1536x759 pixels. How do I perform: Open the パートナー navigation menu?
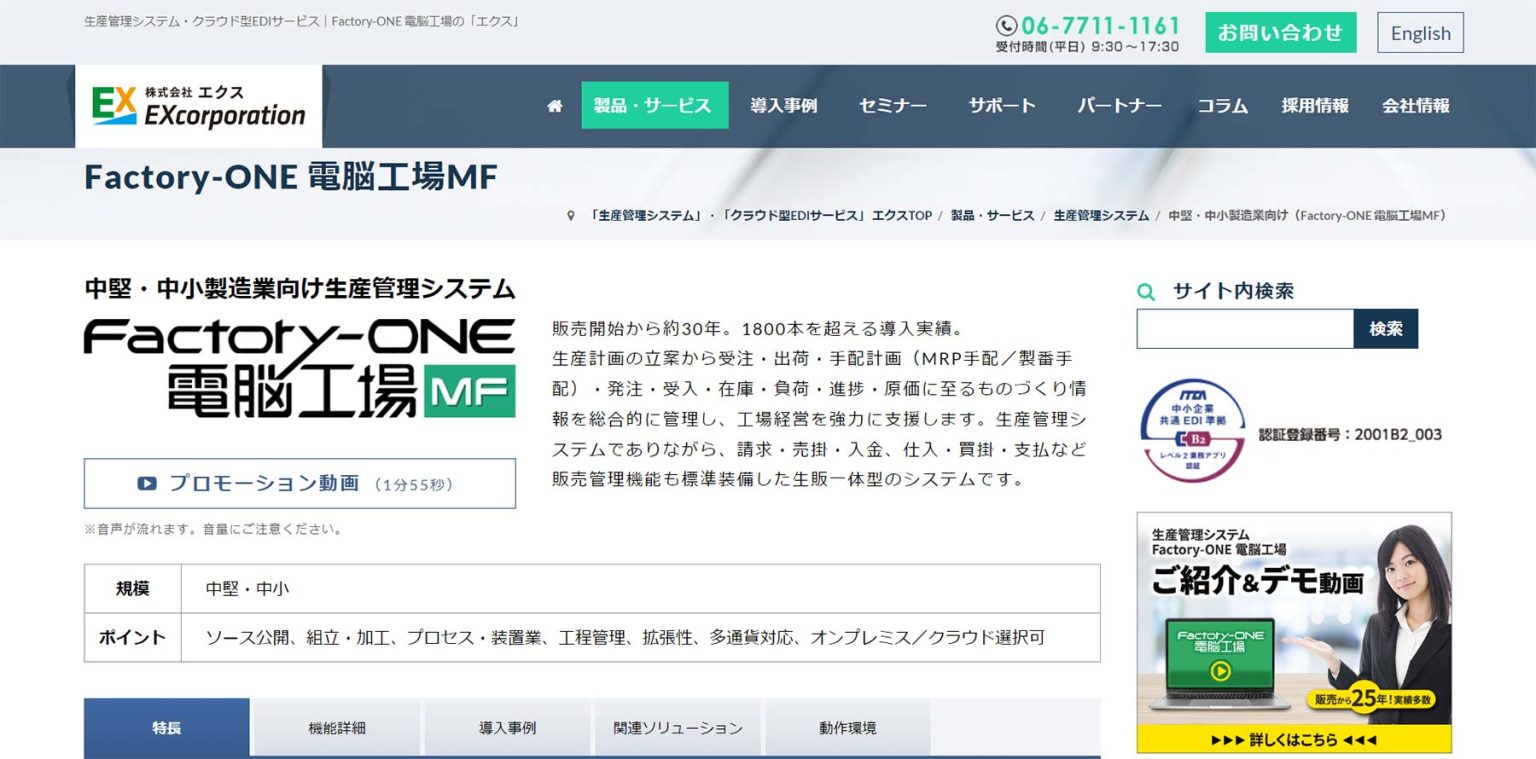click(1119, 105)
